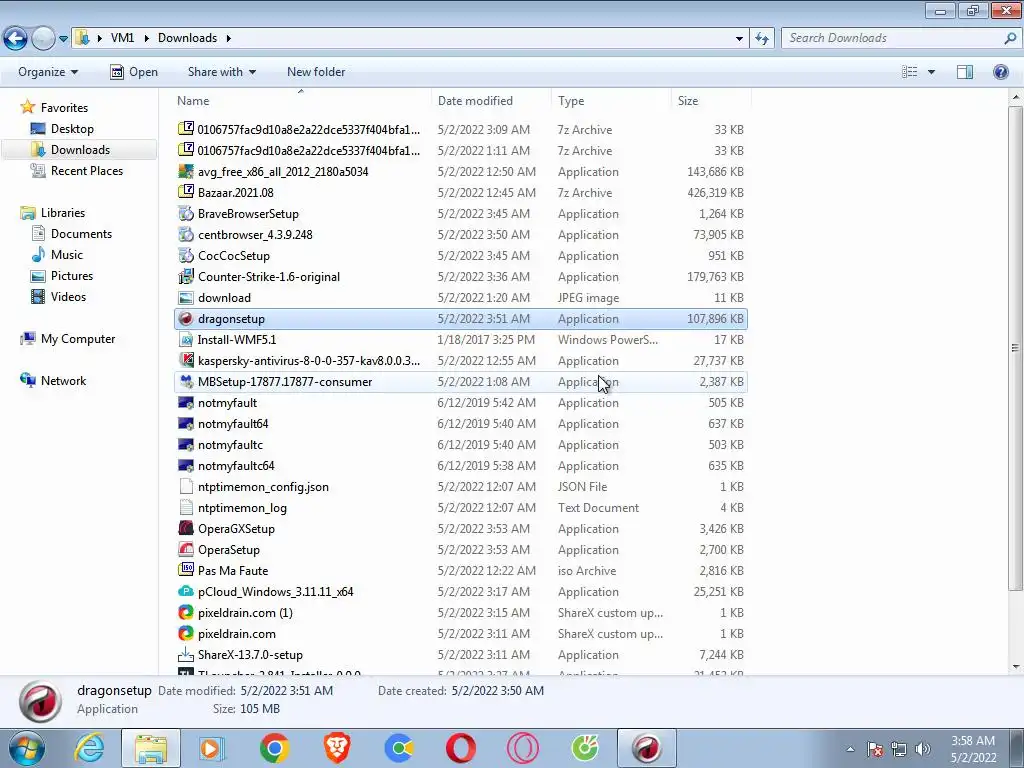1024x768 pixels.
Task: Select the notmyfault64 application icon
Action: point(186,424)
